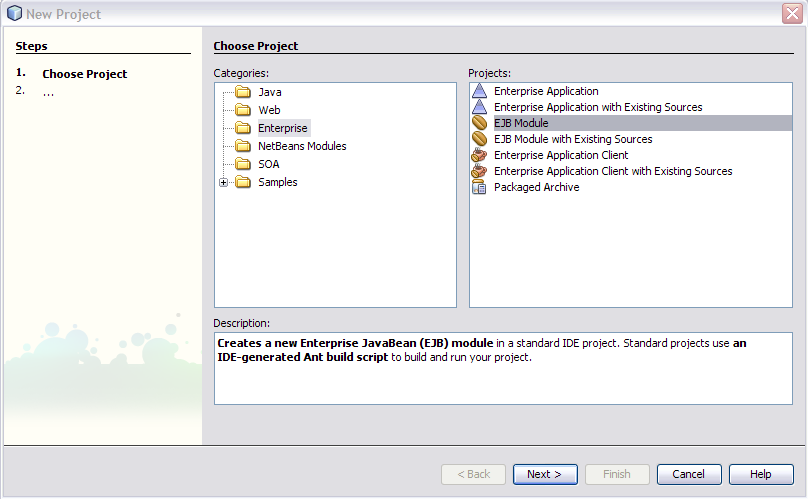Click the Choose Project step in Steps
Image resolution: width=808 pixels, height=499 pixels.
(85, 74)
